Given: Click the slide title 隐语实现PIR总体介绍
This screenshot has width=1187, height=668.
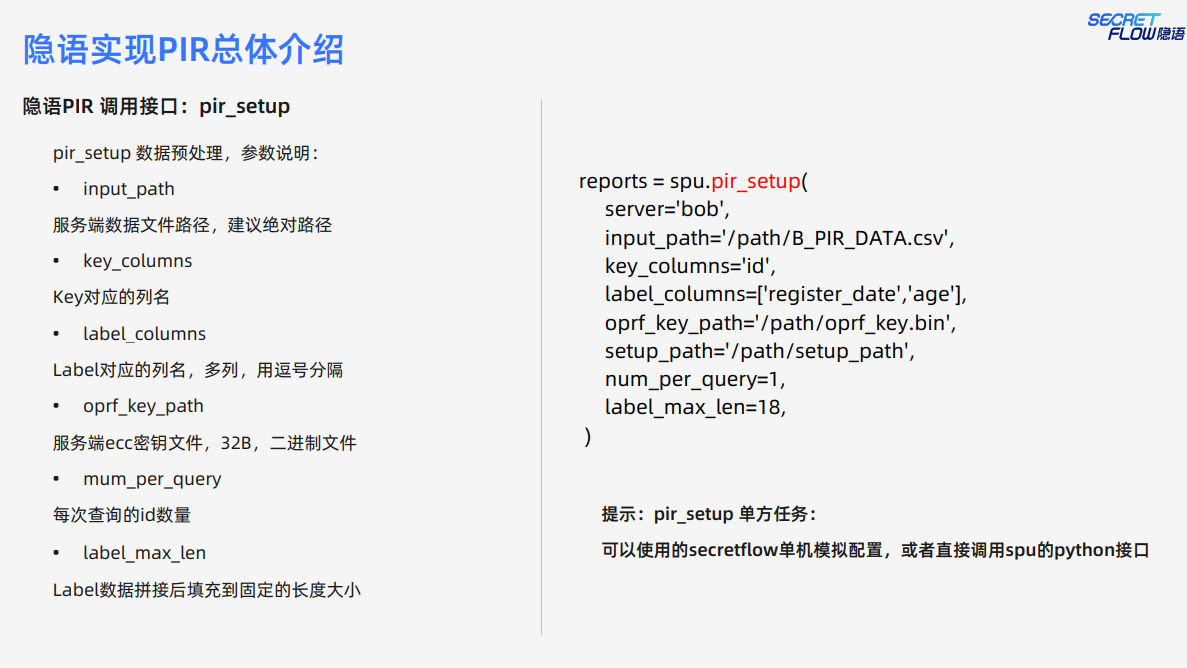Looking at the screenshot, I should 184,50.
